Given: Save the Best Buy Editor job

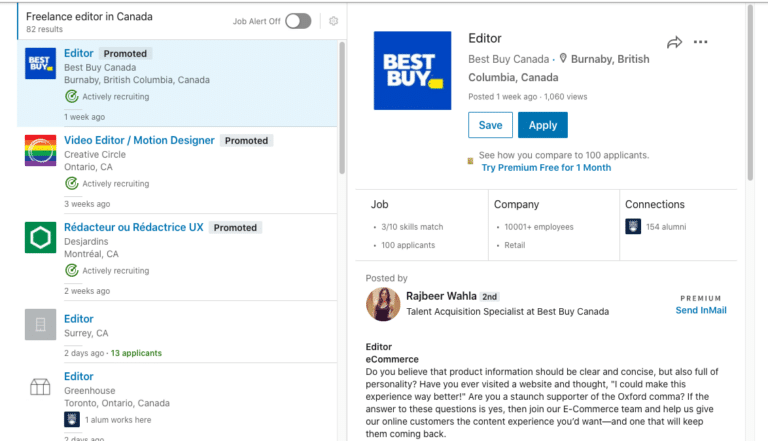Looking at the screenshot, I should (x=490, y=125).
